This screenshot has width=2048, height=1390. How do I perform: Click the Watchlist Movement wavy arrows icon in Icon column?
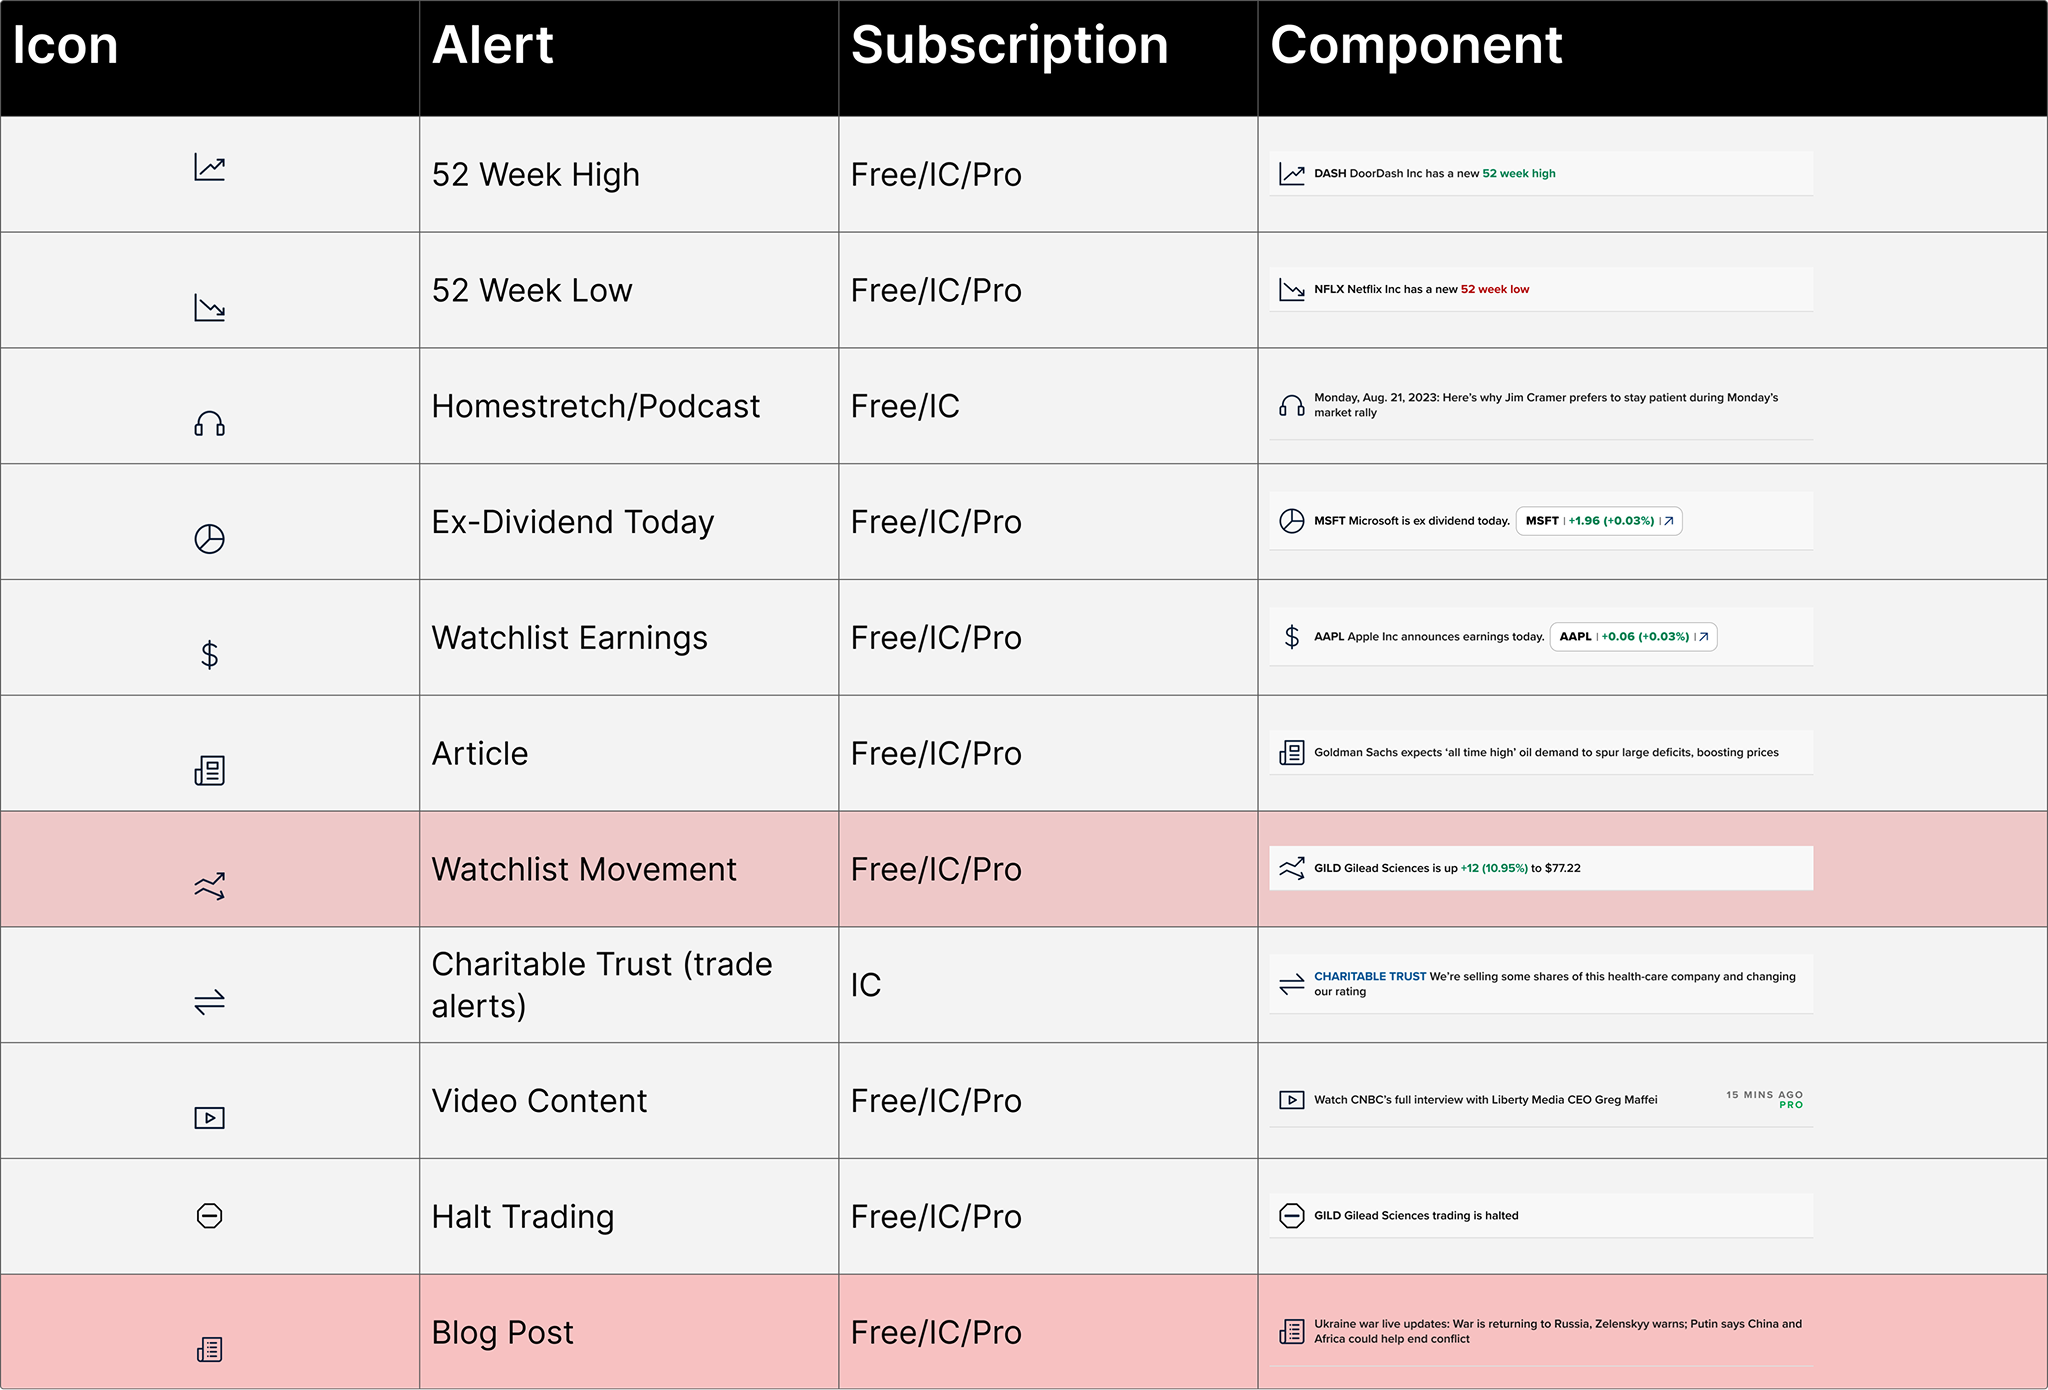pyautogui.click(x=209, y=886)
